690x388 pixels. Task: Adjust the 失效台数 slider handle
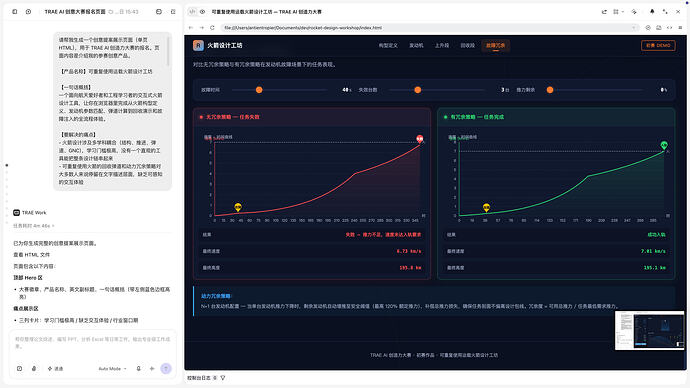coord(418,90)
